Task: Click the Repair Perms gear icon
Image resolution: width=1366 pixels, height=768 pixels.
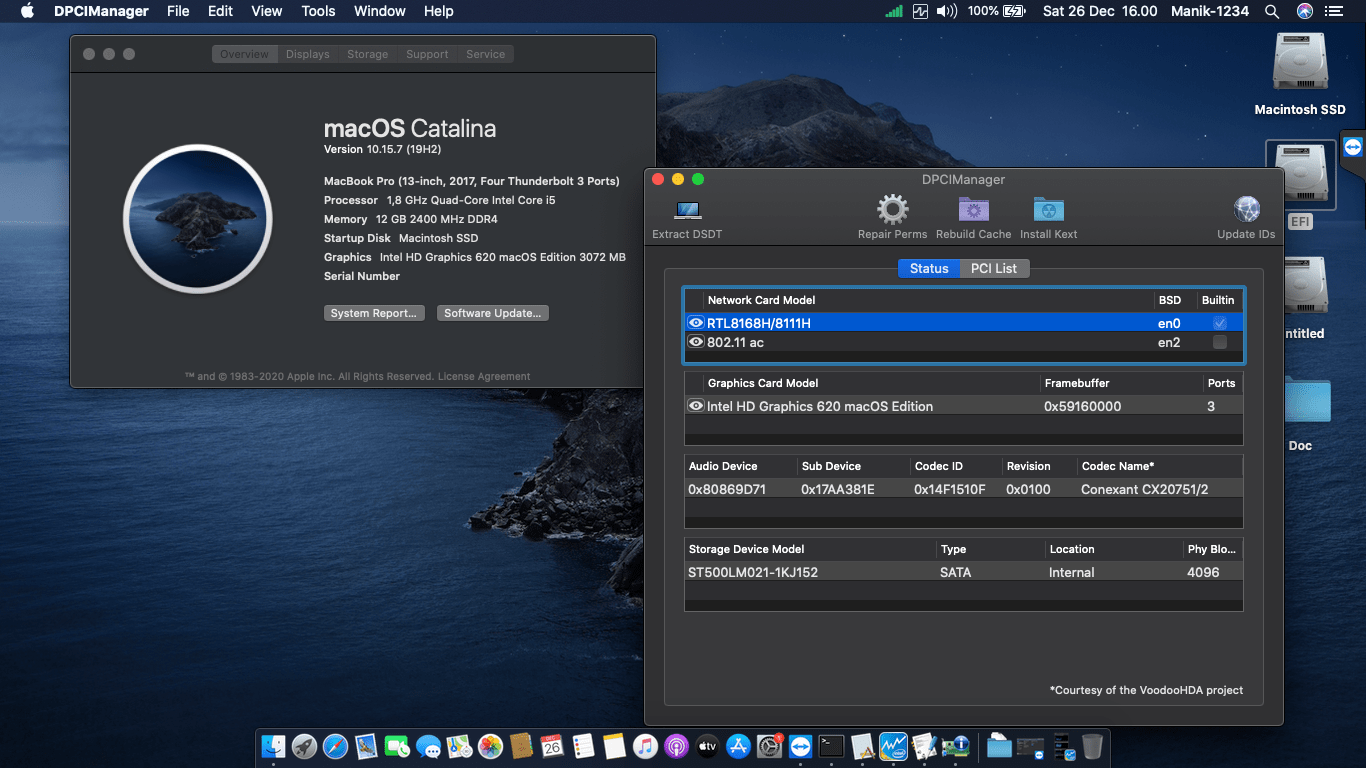Action: tap(892, 210)
